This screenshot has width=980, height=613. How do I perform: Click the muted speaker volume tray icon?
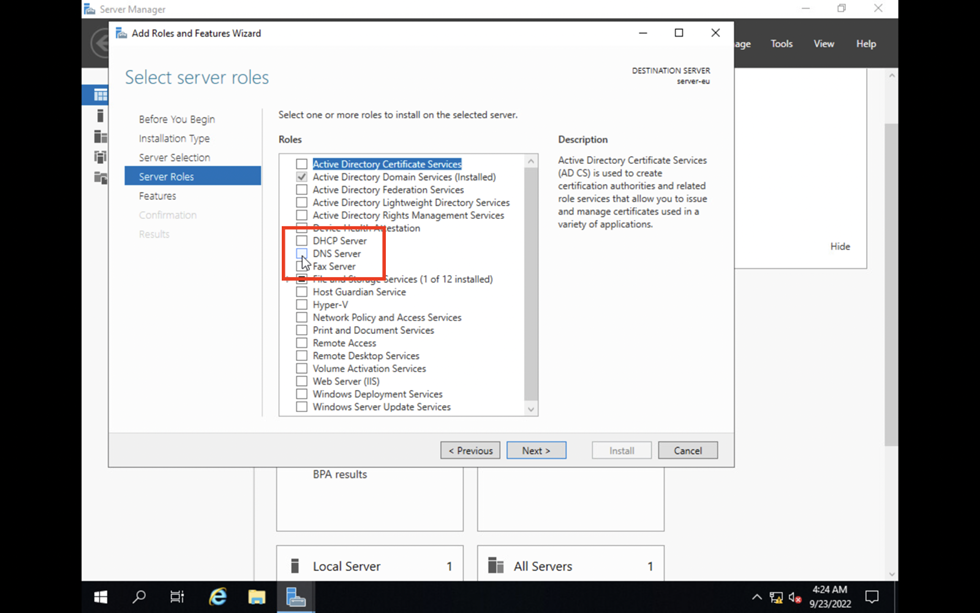coord(795,598)
